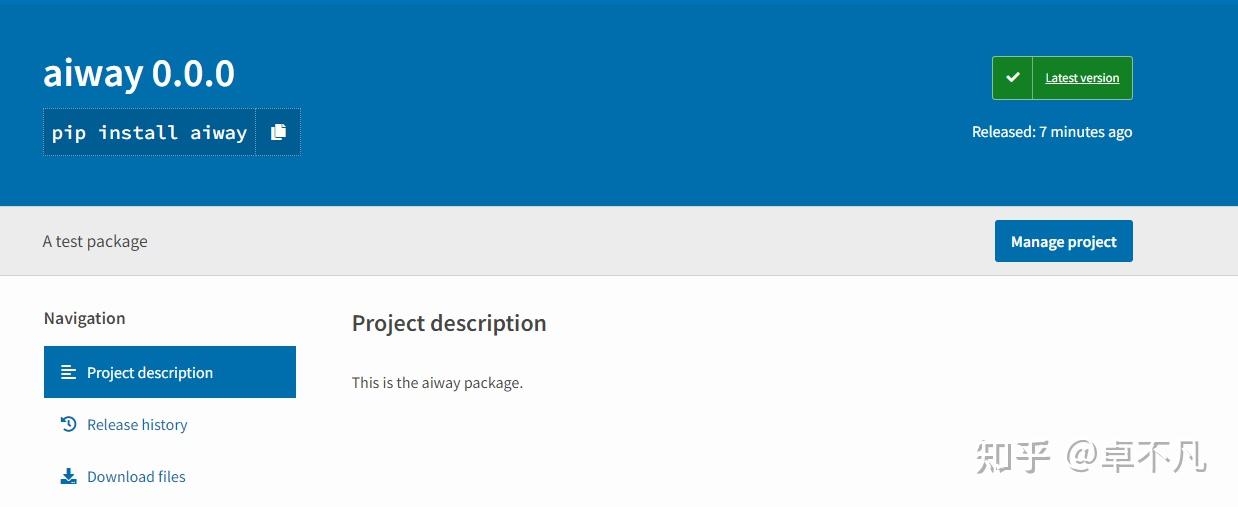Click the green Latest version badge border
This screenshot has height=507, width=1238.
1062,57
